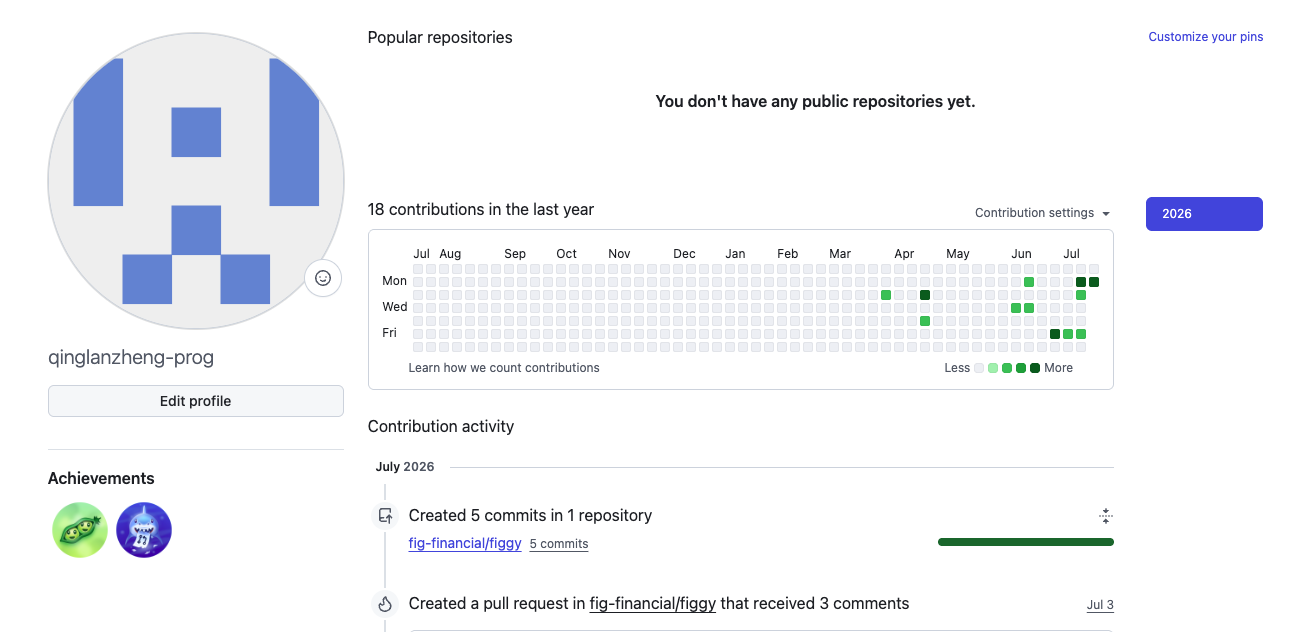Click the July 2026 timeline label
This screenshot has height=632, width=1294.
(406, 467)
